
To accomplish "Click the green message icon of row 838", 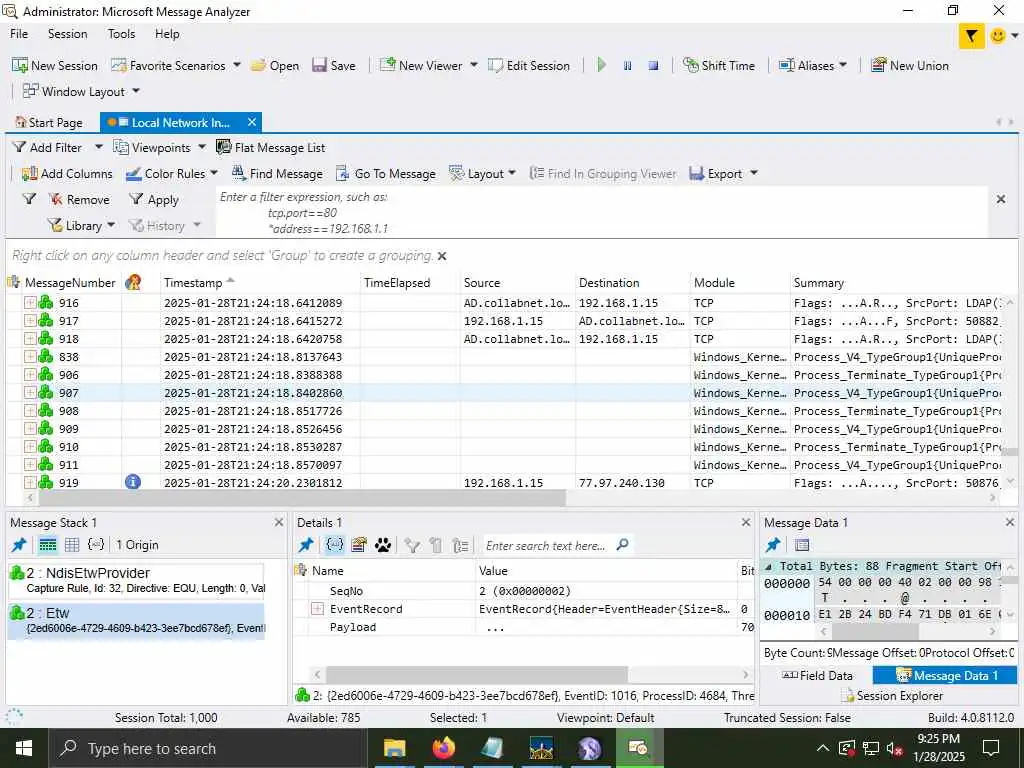I will tap(46, 357).
